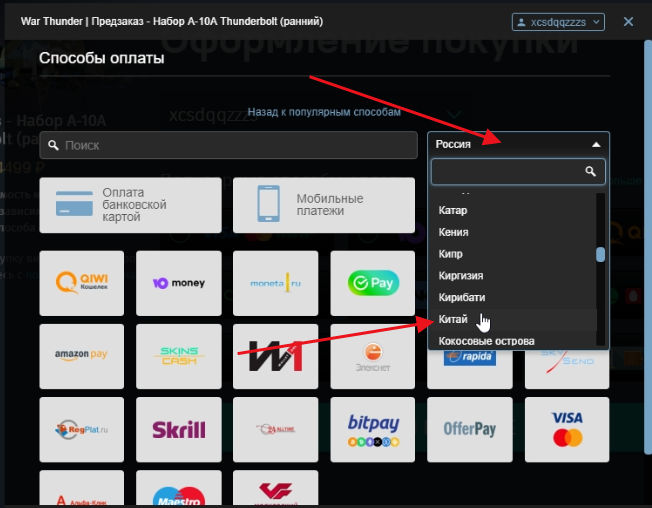Select Кокосовые острова from country list
Image resolution: width=652 pixels, height=508 pixels.
click(513, 341)
